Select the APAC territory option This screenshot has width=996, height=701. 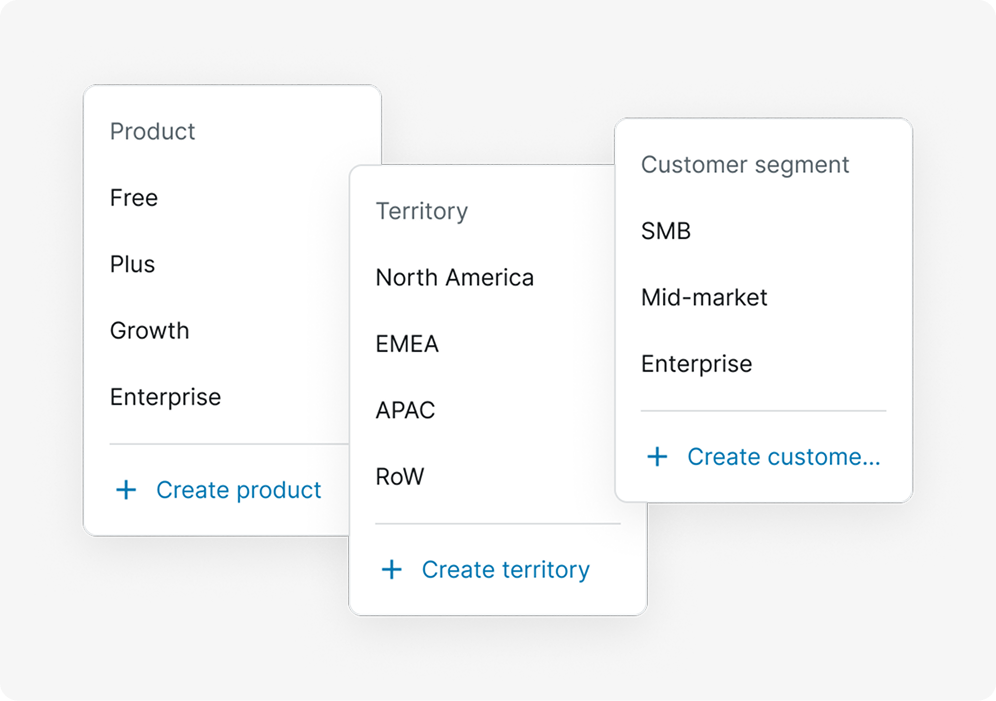pos(405,410)
